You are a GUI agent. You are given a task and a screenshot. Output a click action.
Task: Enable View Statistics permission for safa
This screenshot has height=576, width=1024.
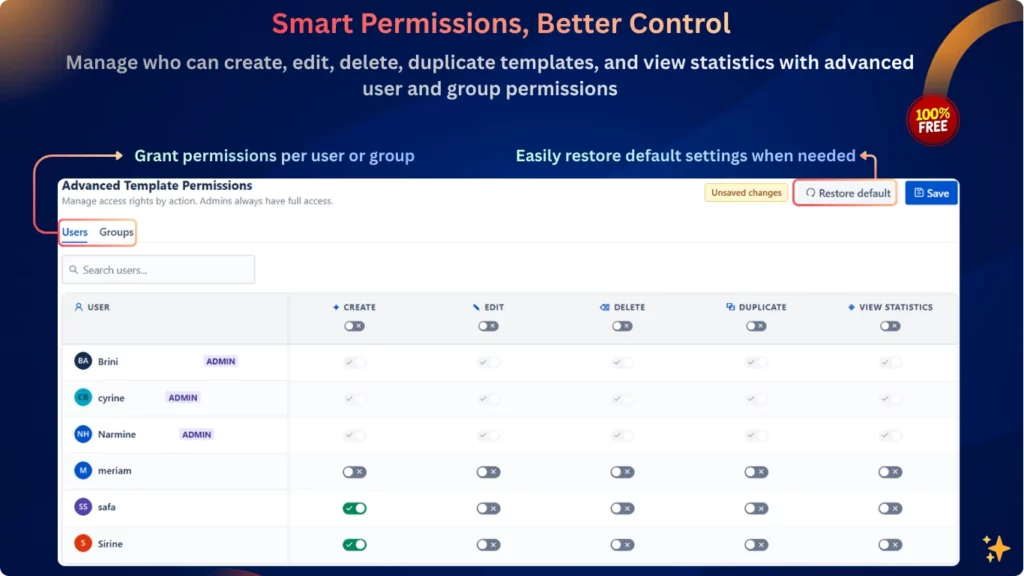pos(890,508)
